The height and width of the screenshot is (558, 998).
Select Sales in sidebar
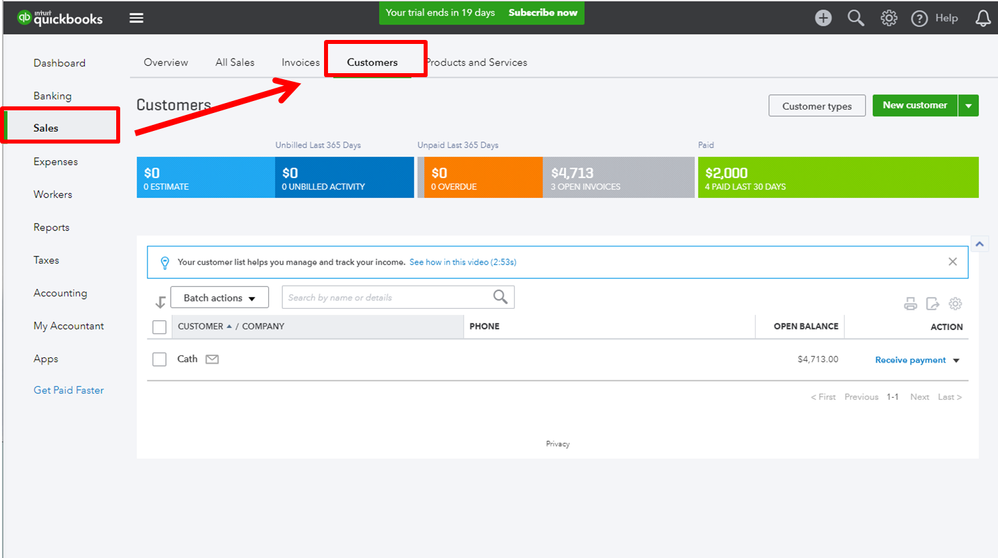(46, 128)
